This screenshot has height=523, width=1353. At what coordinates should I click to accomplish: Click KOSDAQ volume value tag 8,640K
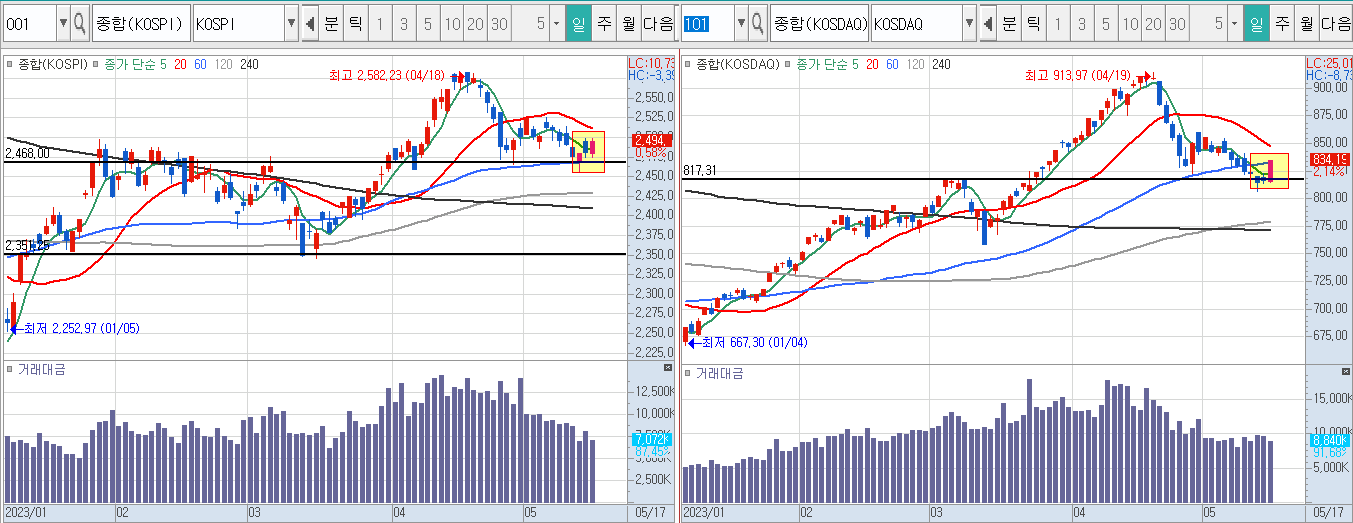(x=1329, y=440)
